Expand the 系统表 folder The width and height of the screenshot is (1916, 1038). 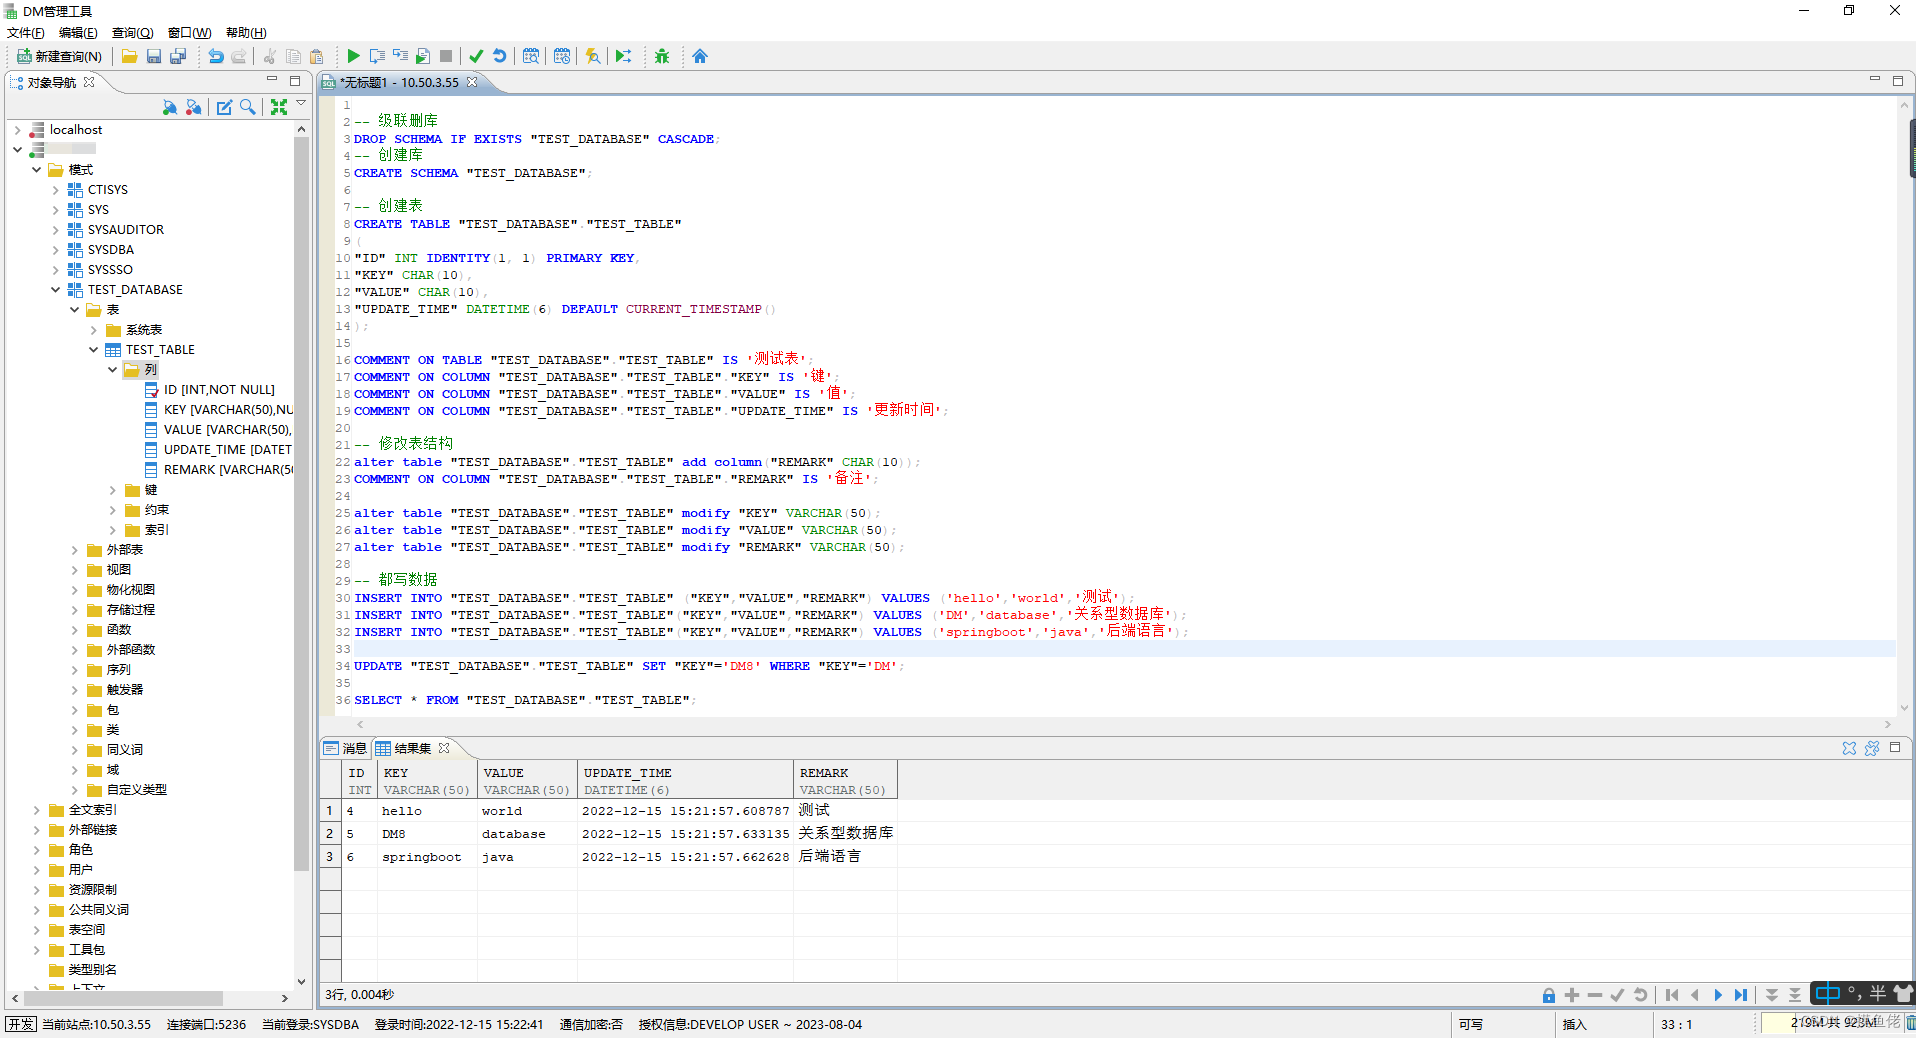[93, 330]
